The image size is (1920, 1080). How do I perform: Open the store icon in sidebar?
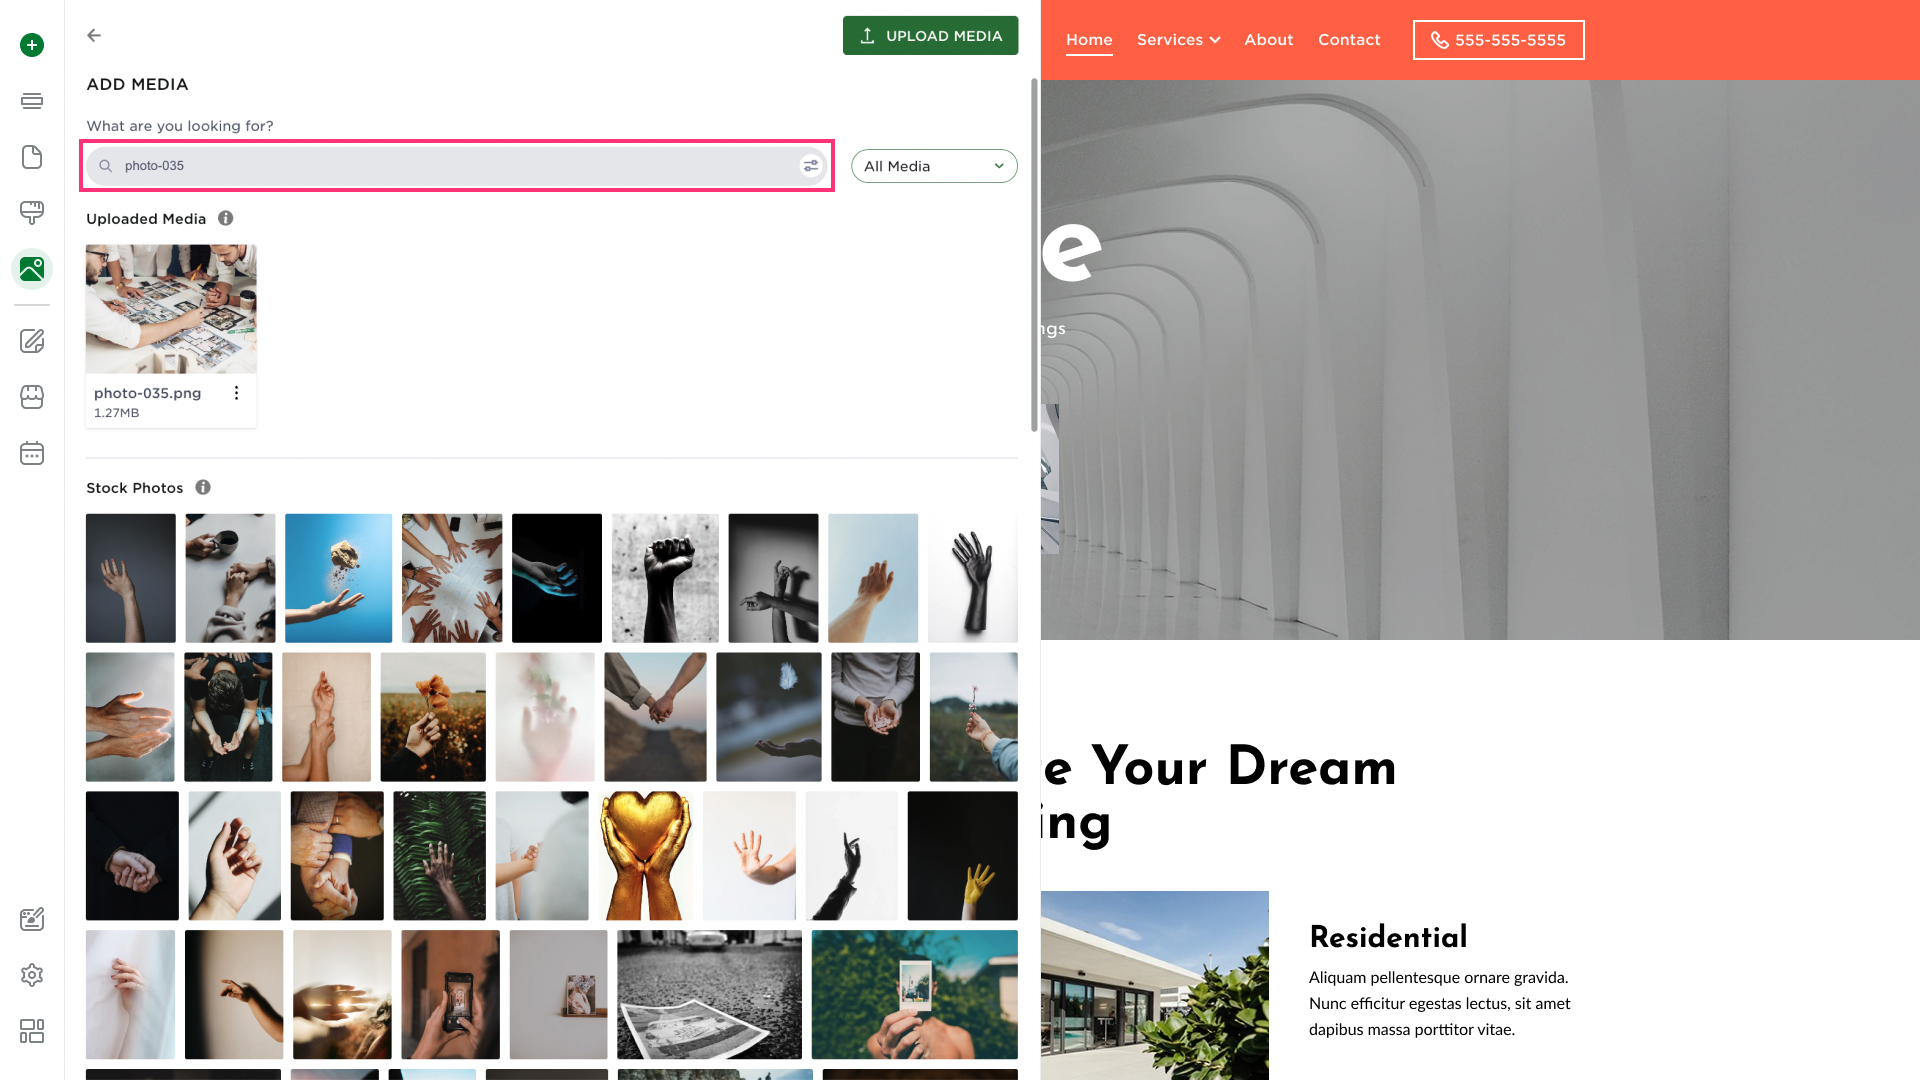pos(32,397)
